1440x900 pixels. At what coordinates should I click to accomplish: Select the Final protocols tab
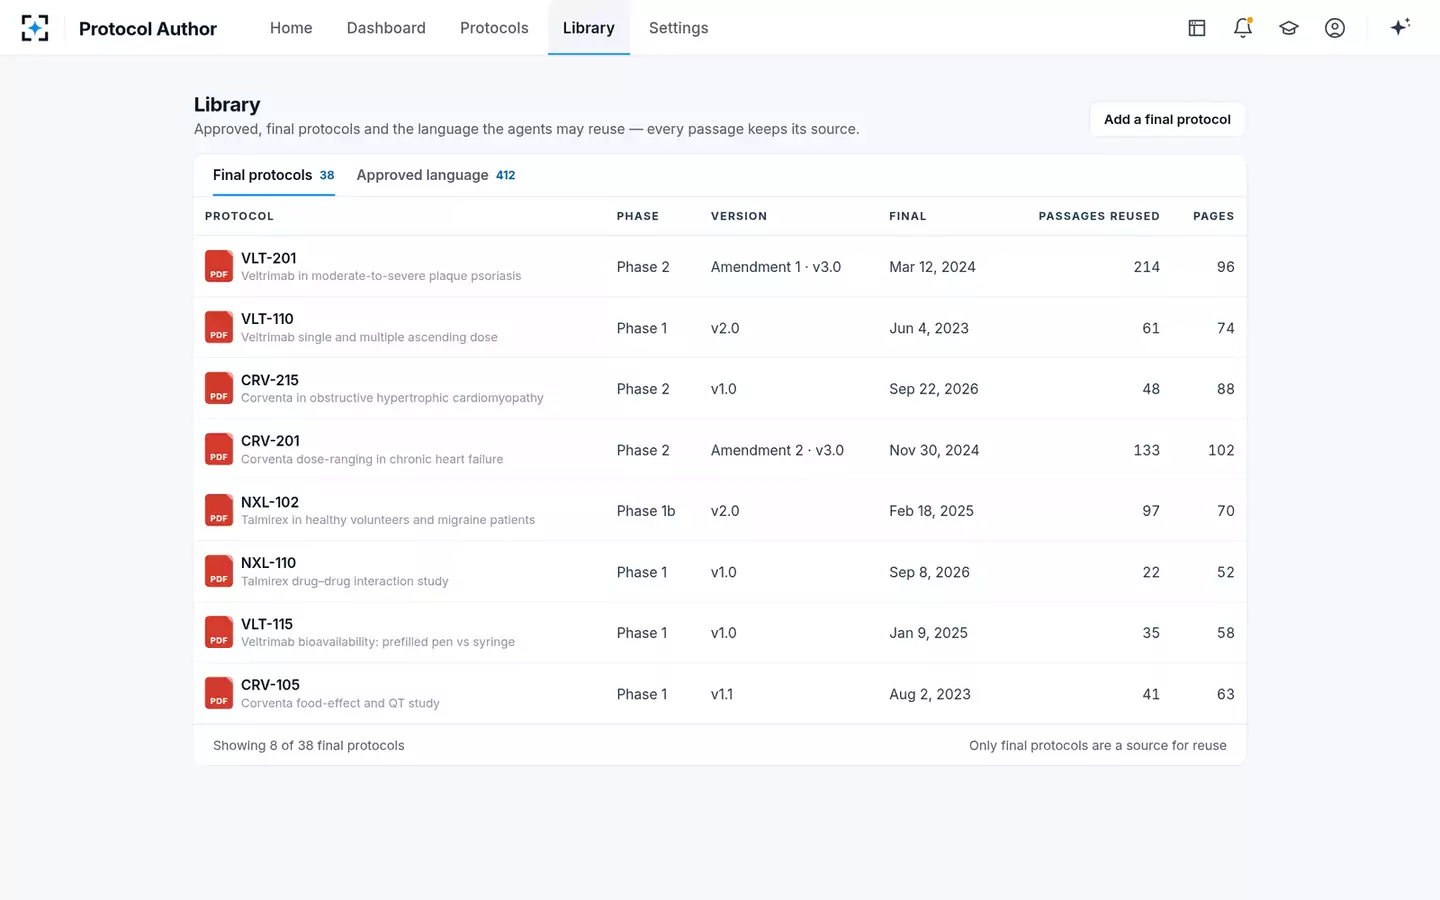click(273, 175)
